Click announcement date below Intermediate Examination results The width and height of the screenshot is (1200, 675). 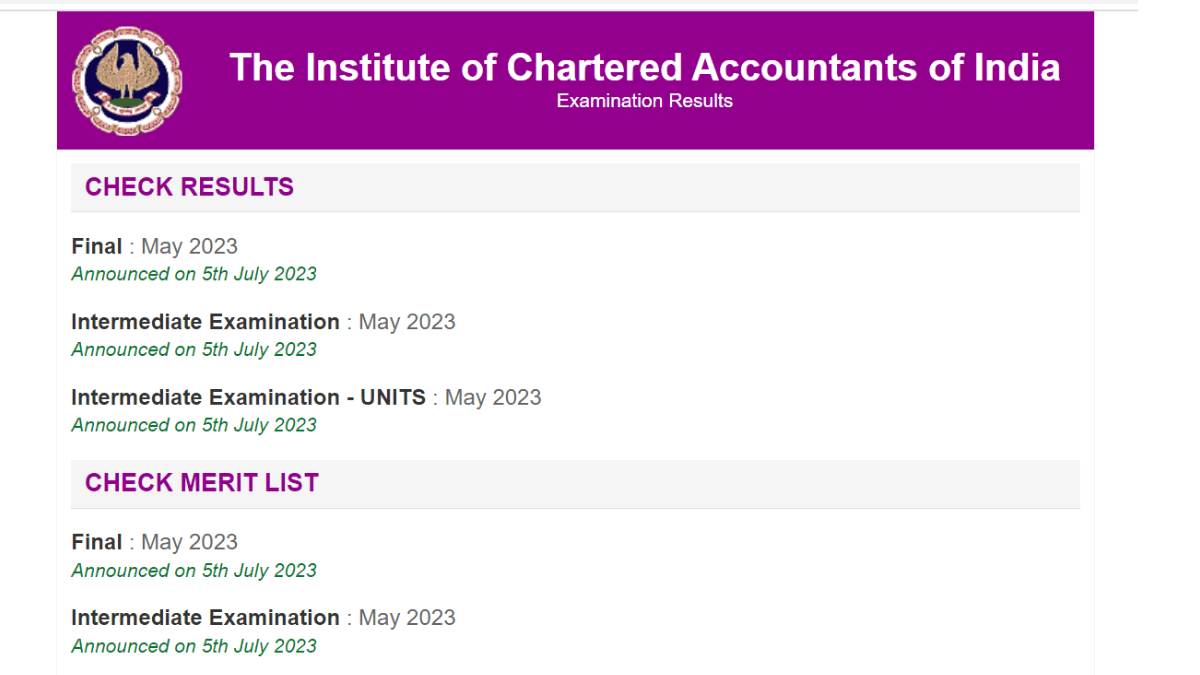click(x=194, y=350)
